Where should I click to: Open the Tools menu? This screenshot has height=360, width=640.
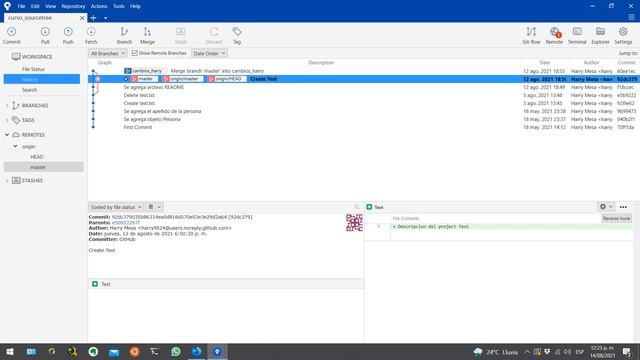point(119,6)
